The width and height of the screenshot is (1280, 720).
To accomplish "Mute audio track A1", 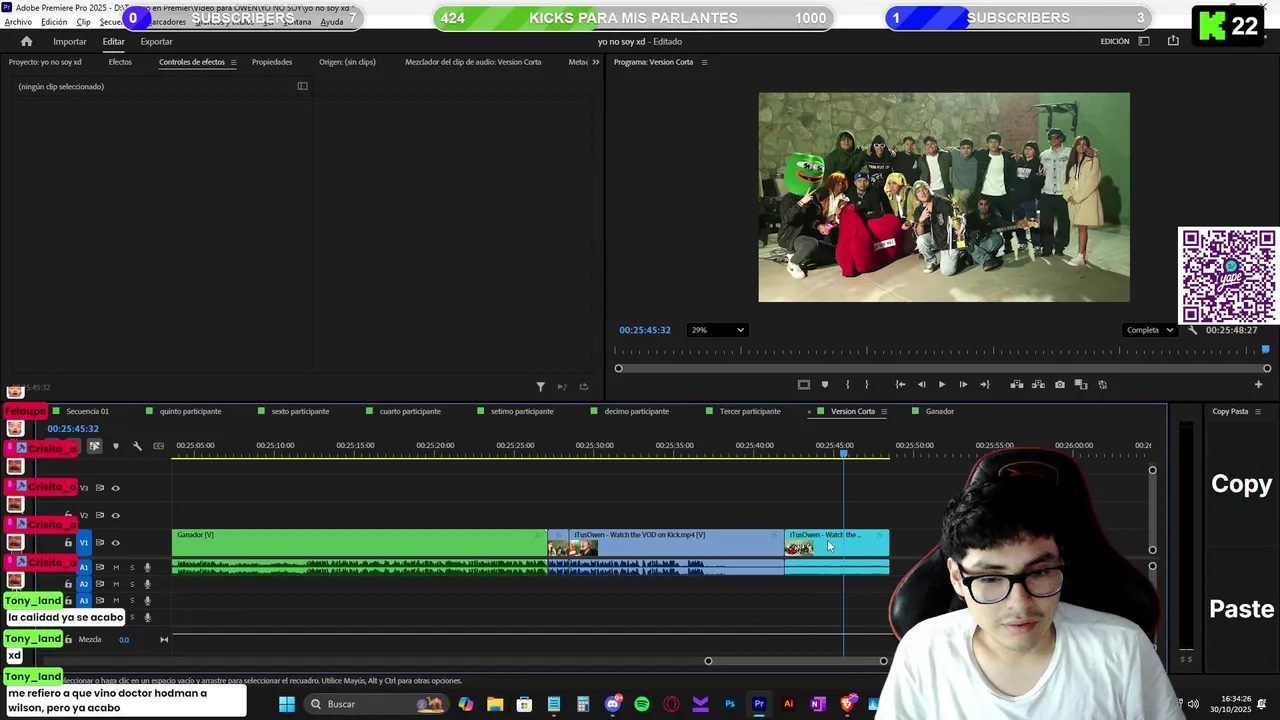I will (116, 568).
